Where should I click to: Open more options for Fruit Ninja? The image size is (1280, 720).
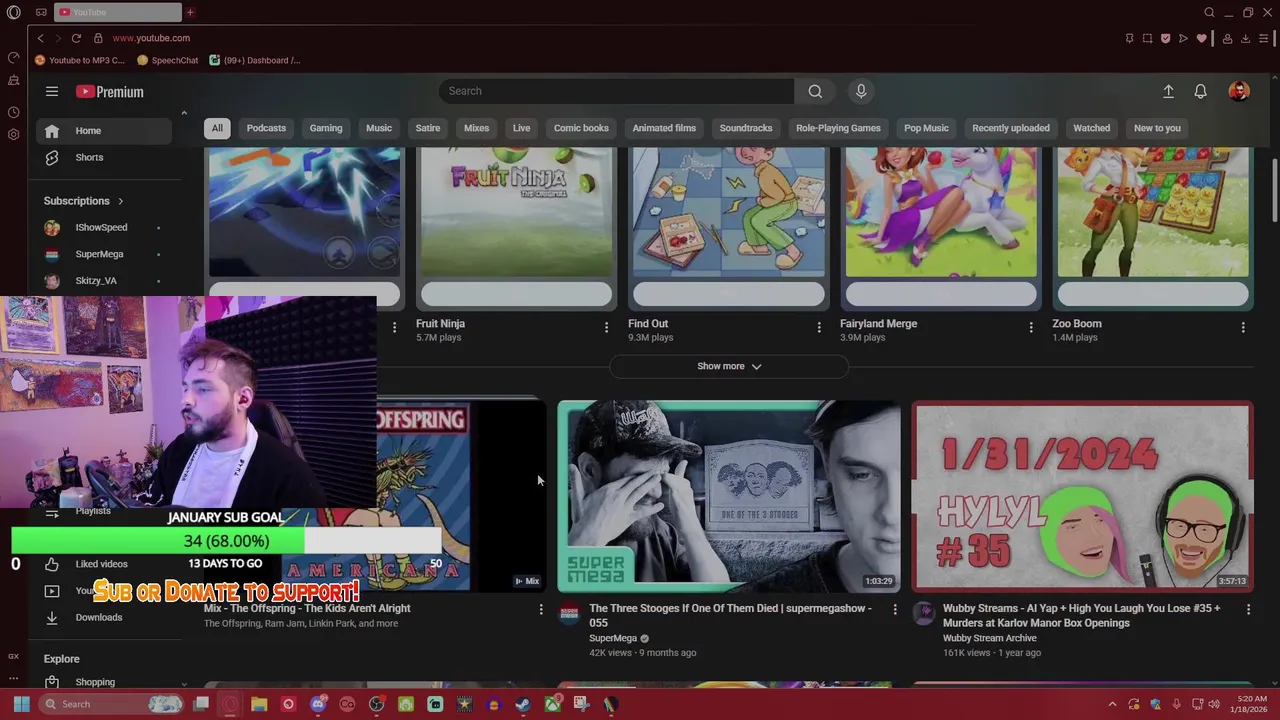pos(606,327)
